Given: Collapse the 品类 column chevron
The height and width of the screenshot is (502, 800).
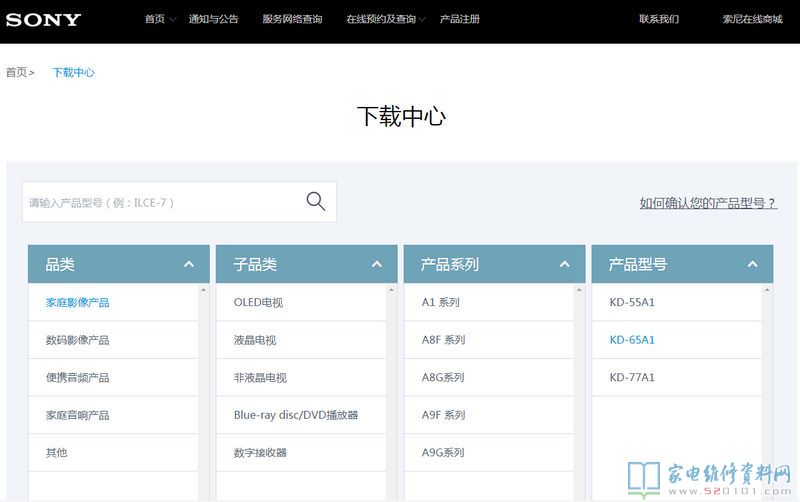Looking at the screenshot, I should [x=189, y=265].
